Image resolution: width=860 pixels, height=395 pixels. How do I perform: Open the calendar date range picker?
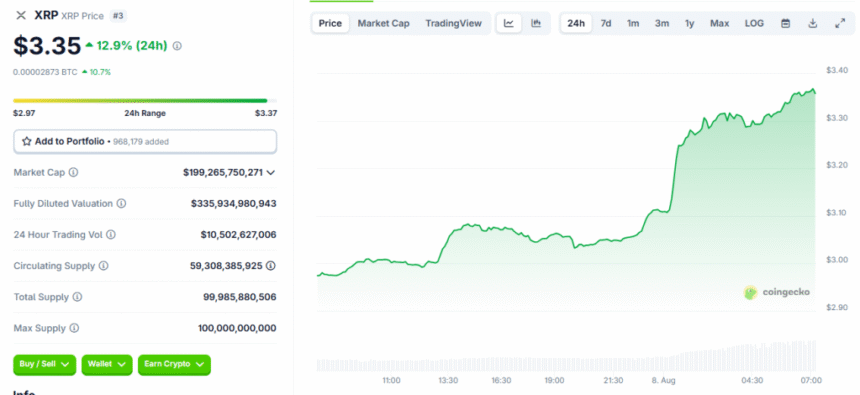(x=785, y=24)
